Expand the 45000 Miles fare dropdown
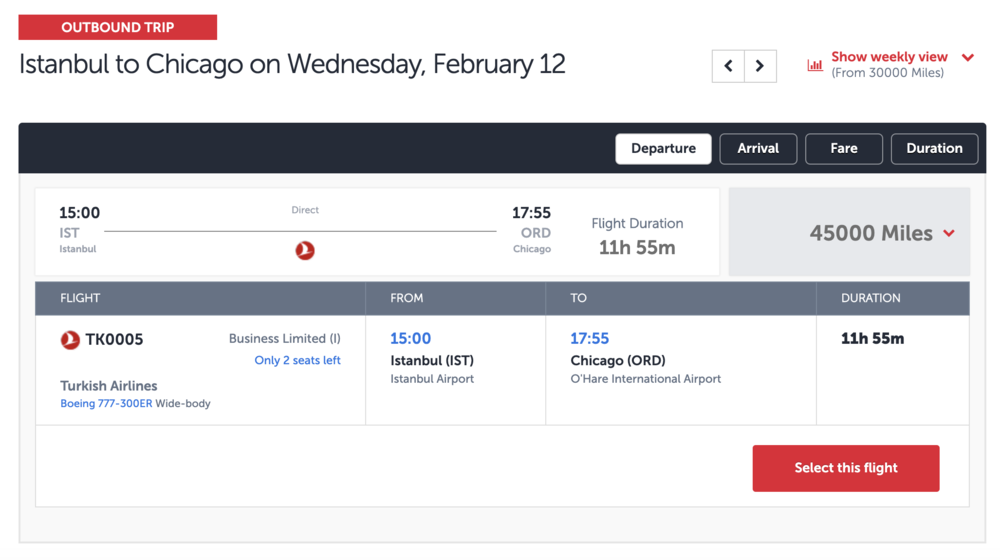Screen dimensions: 1000x560 click(x=949, y=233)
